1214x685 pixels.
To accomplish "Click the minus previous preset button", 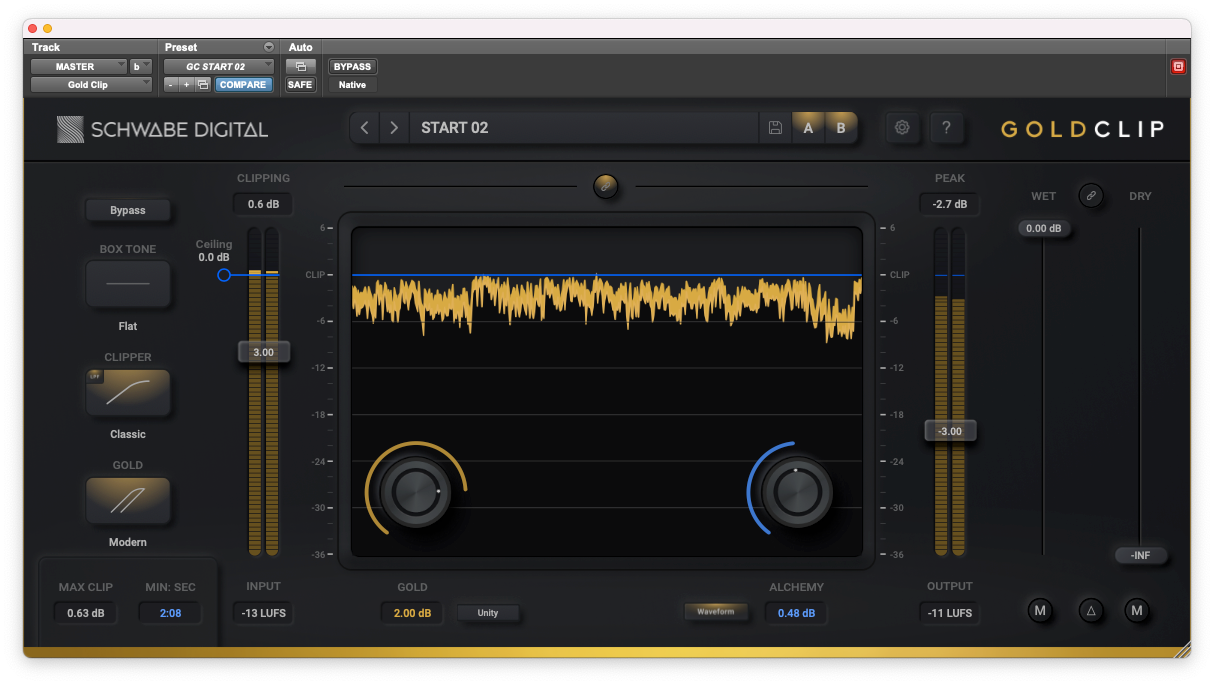I will [171, 85].
